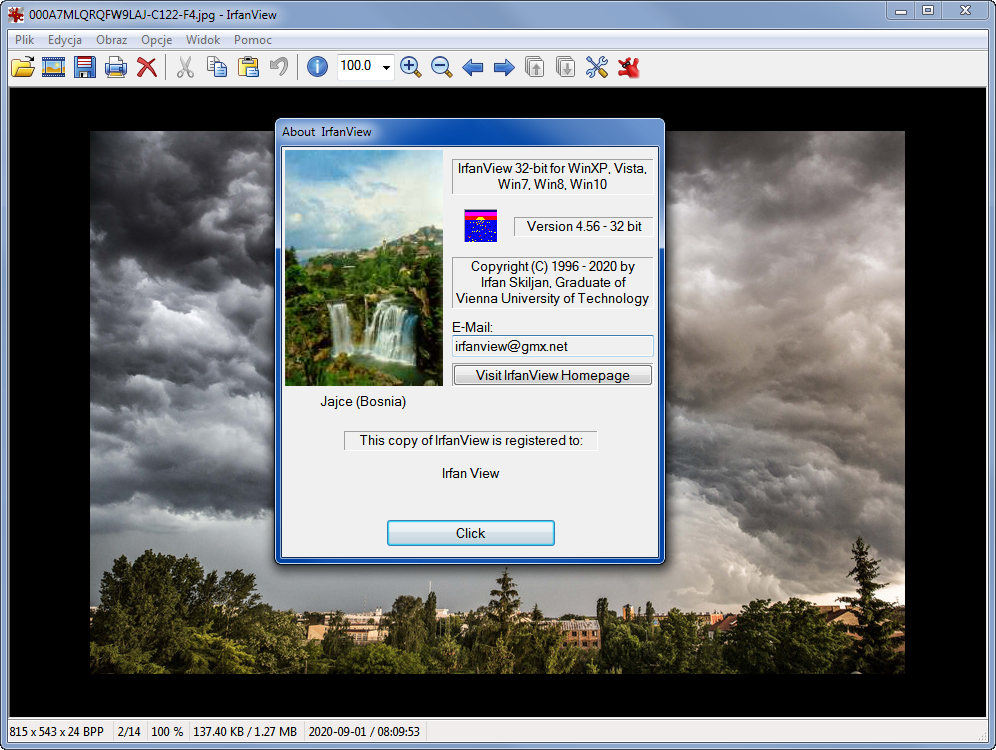The width and height of the screenshot is (996, 750).
Task: Click the 'Click' button in About dialog
Action: click(x=471, y=533)
